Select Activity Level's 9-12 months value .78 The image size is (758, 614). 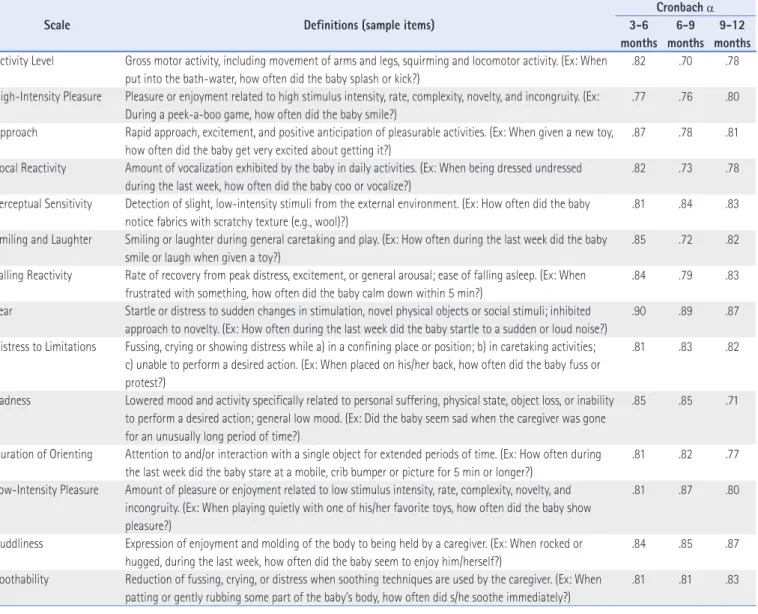point(732,61)
